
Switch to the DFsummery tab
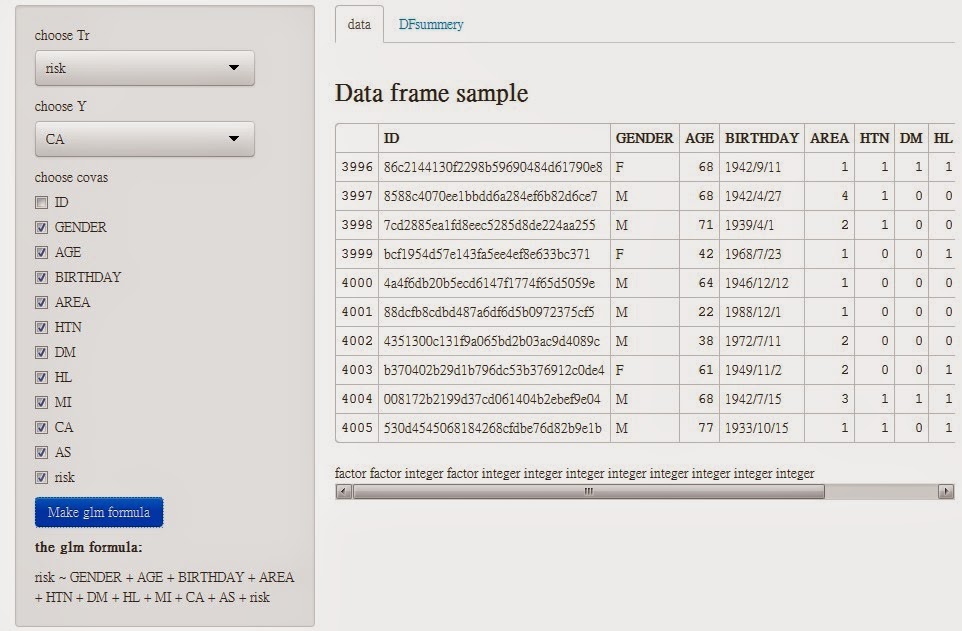[430, 25]
